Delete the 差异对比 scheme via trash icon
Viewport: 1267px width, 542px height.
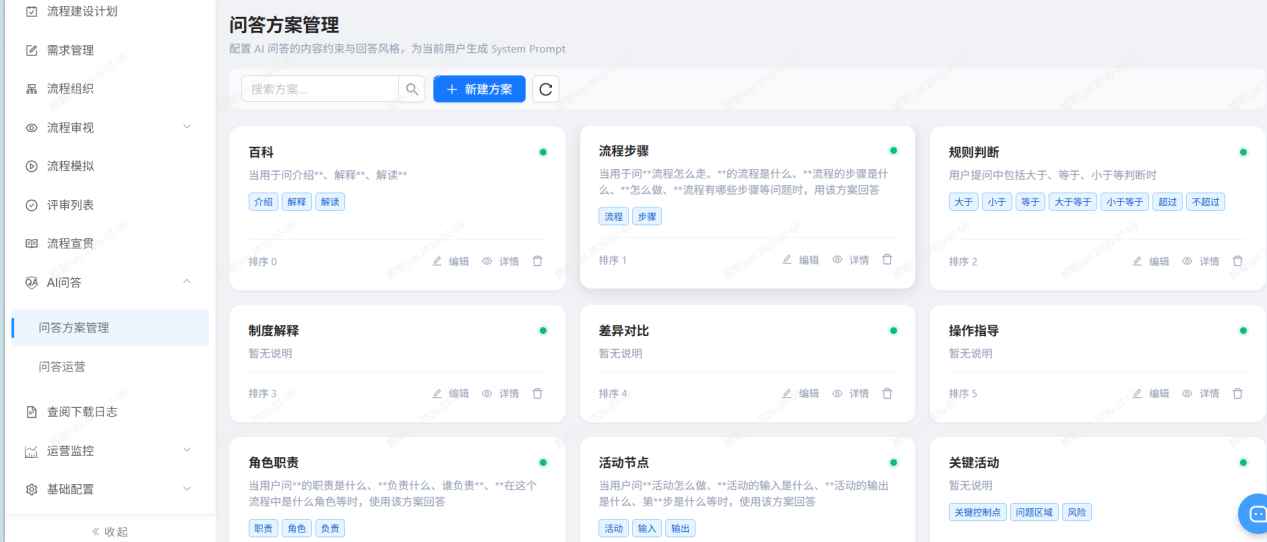[887, 393]
